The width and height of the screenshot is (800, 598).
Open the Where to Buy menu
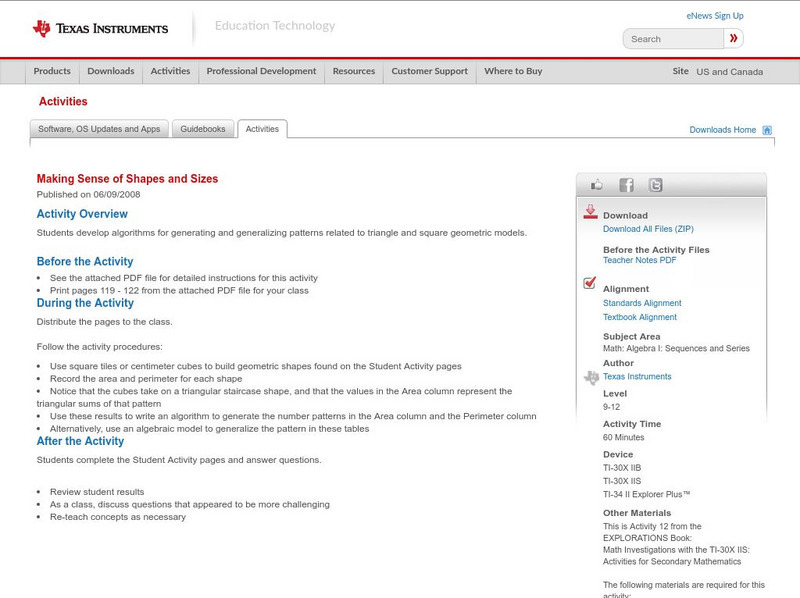coord(513,71)
